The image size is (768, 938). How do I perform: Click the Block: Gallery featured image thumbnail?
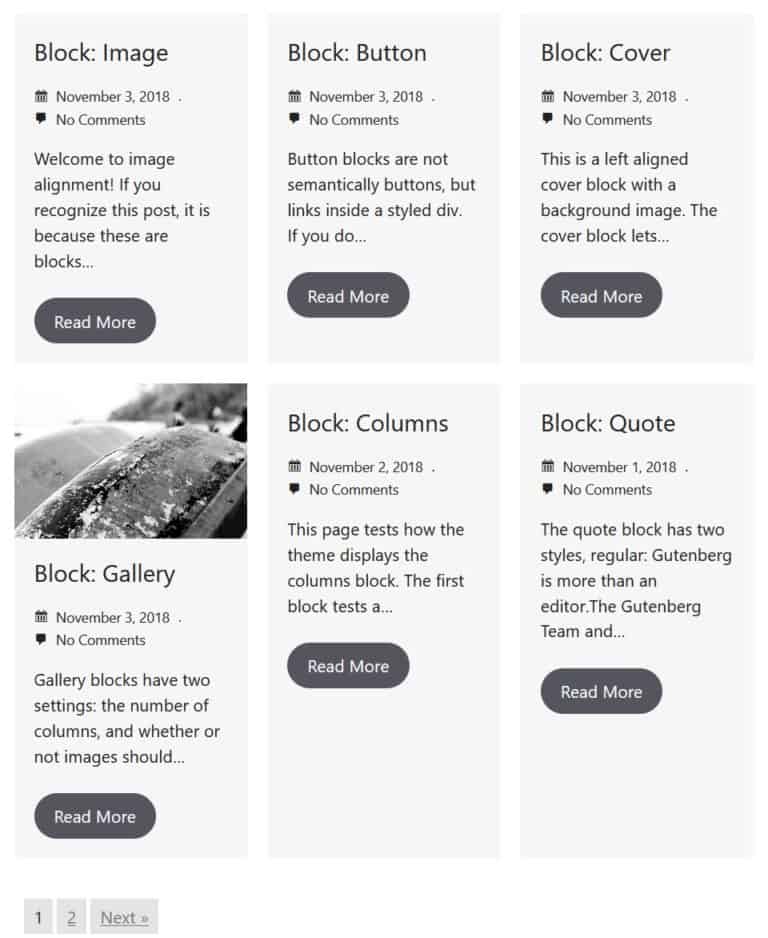point(130,461)
